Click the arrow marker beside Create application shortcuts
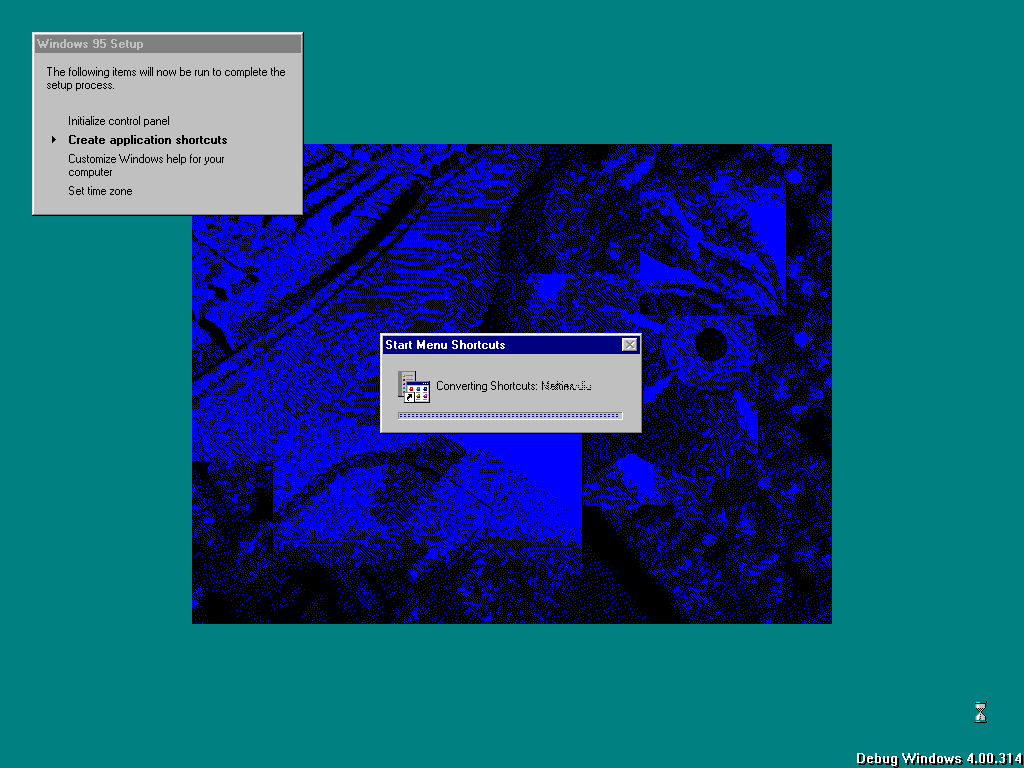This screenshot has height=768, width=1024. point(54,140)
